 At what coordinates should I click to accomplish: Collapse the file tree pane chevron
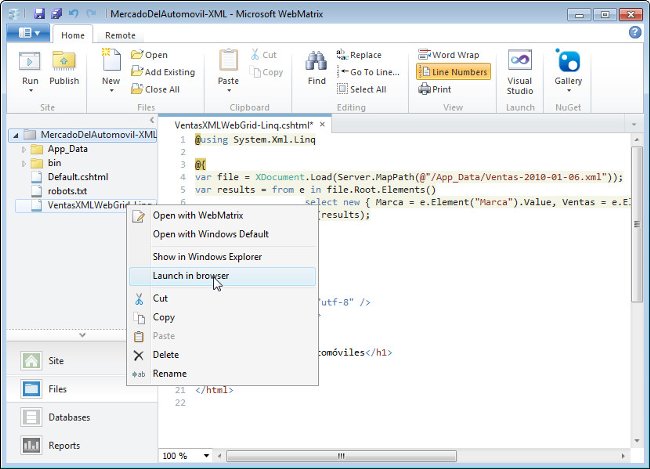pos(152,120)
